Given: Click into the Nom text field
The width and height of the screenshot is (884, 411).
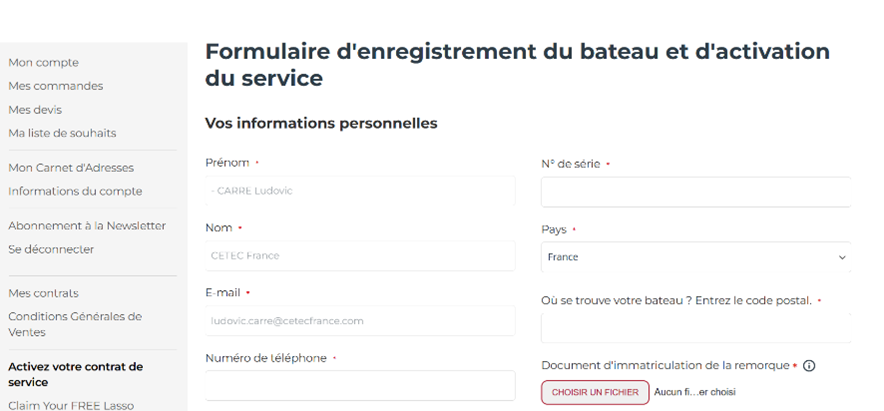Looking at the screenshot, I should 360,256.
